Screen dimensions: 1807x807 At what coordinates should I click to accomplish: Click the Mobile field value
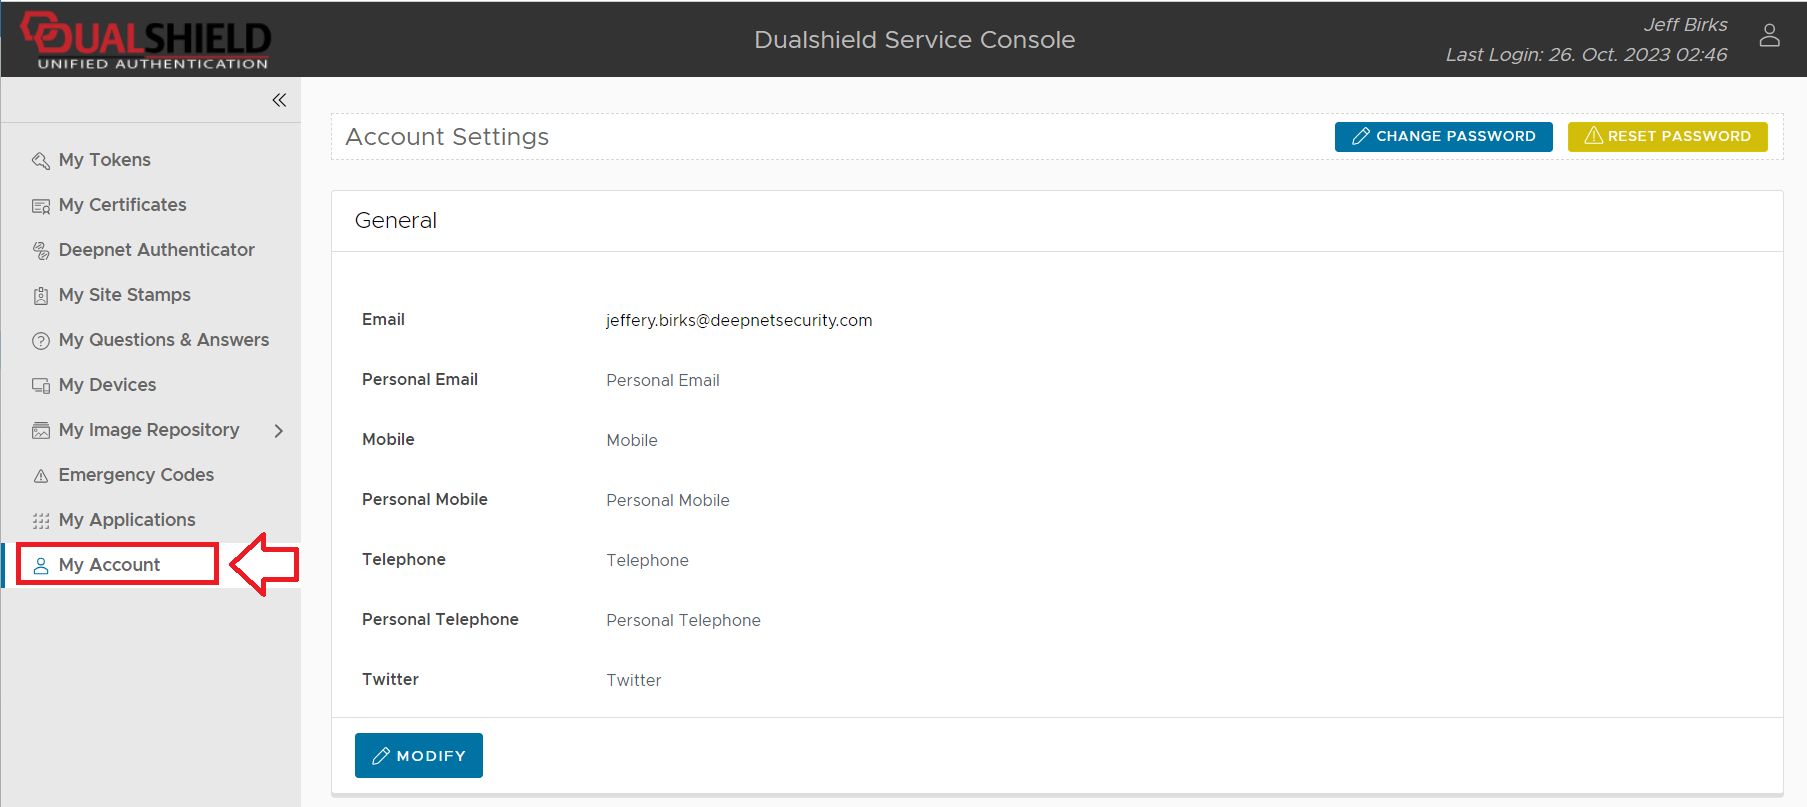pyautogui.click(x=632, y=440)
